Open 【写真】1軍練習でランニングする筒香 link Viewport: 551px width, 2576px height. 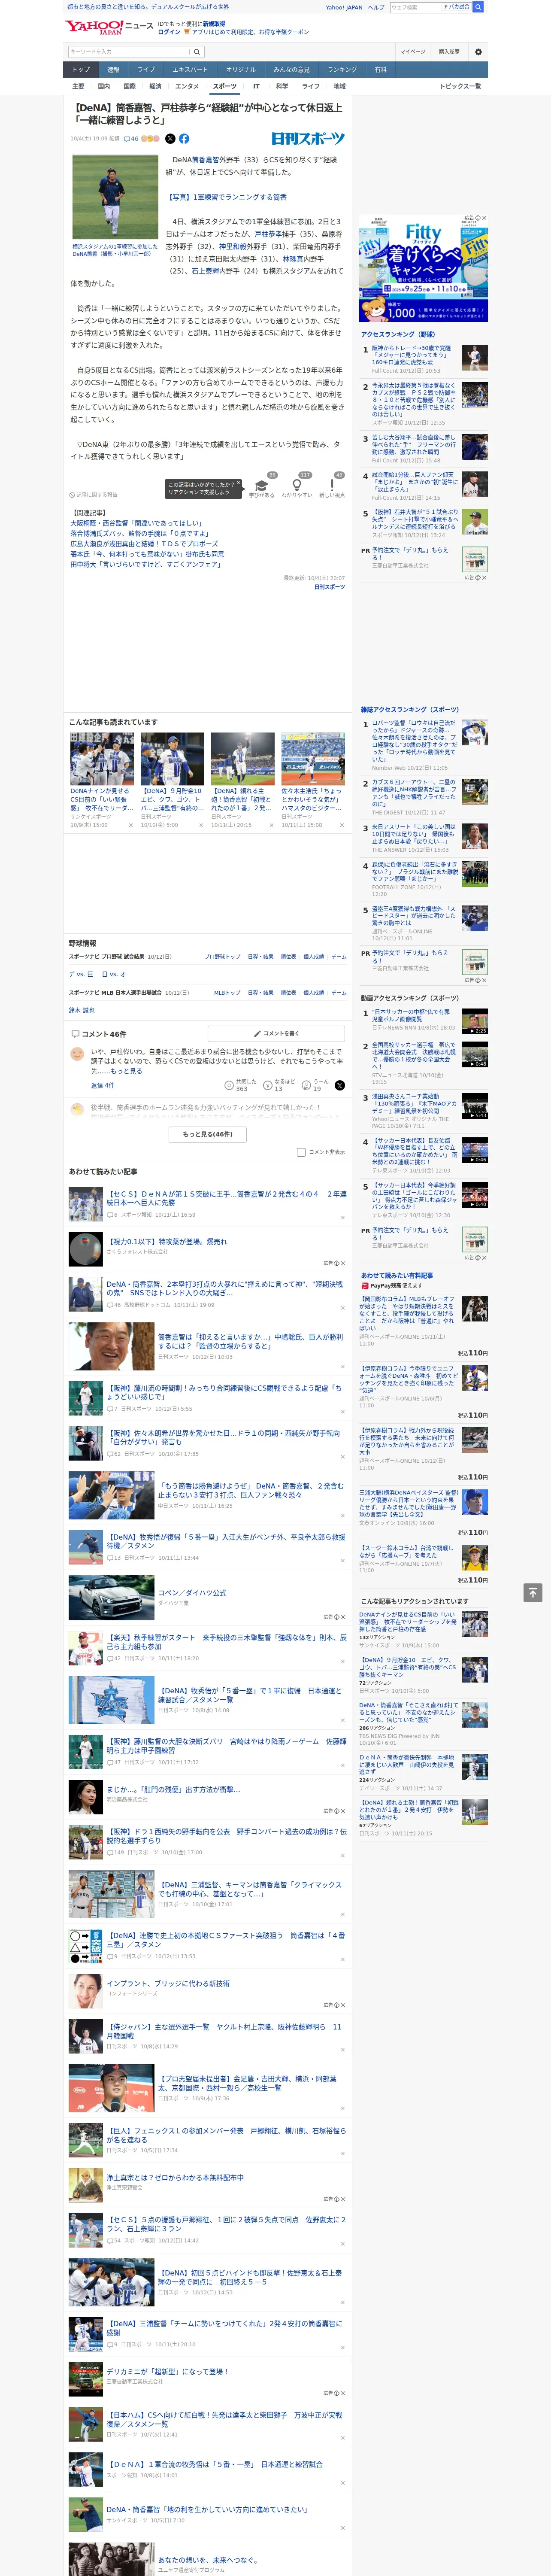click(x=227, y=197)
